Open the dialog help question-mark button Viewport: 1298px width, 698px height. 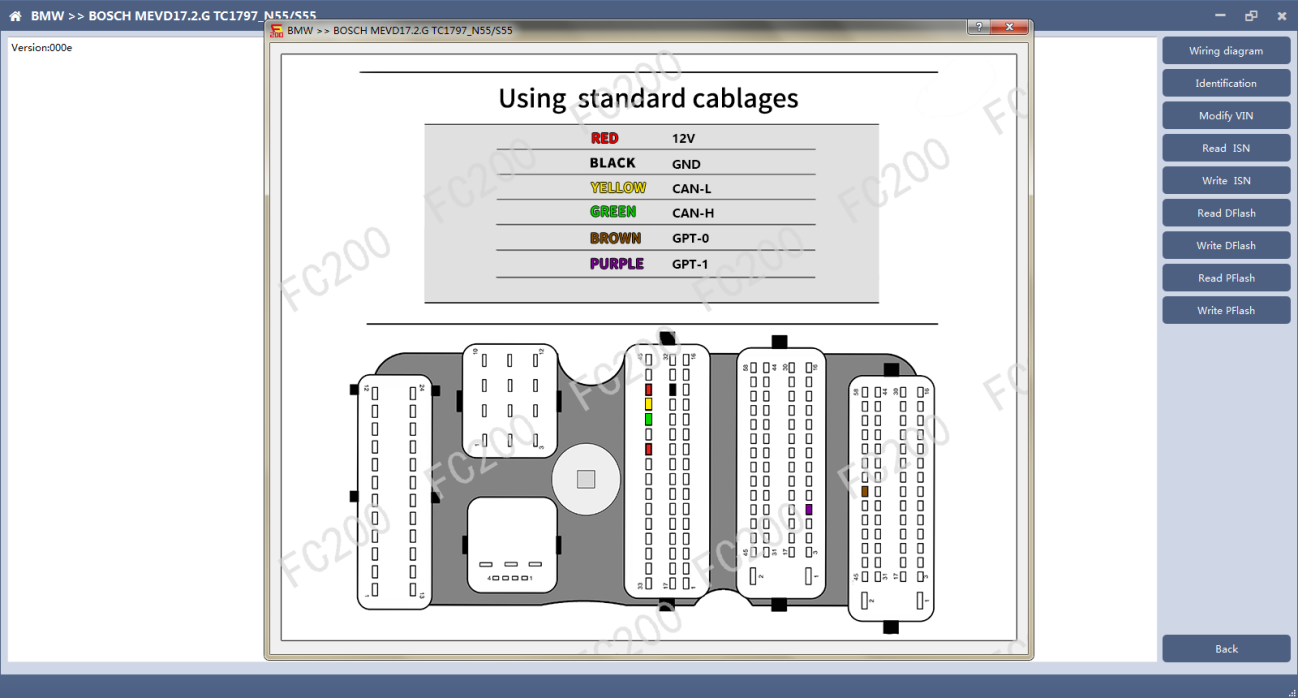[981, 27]
